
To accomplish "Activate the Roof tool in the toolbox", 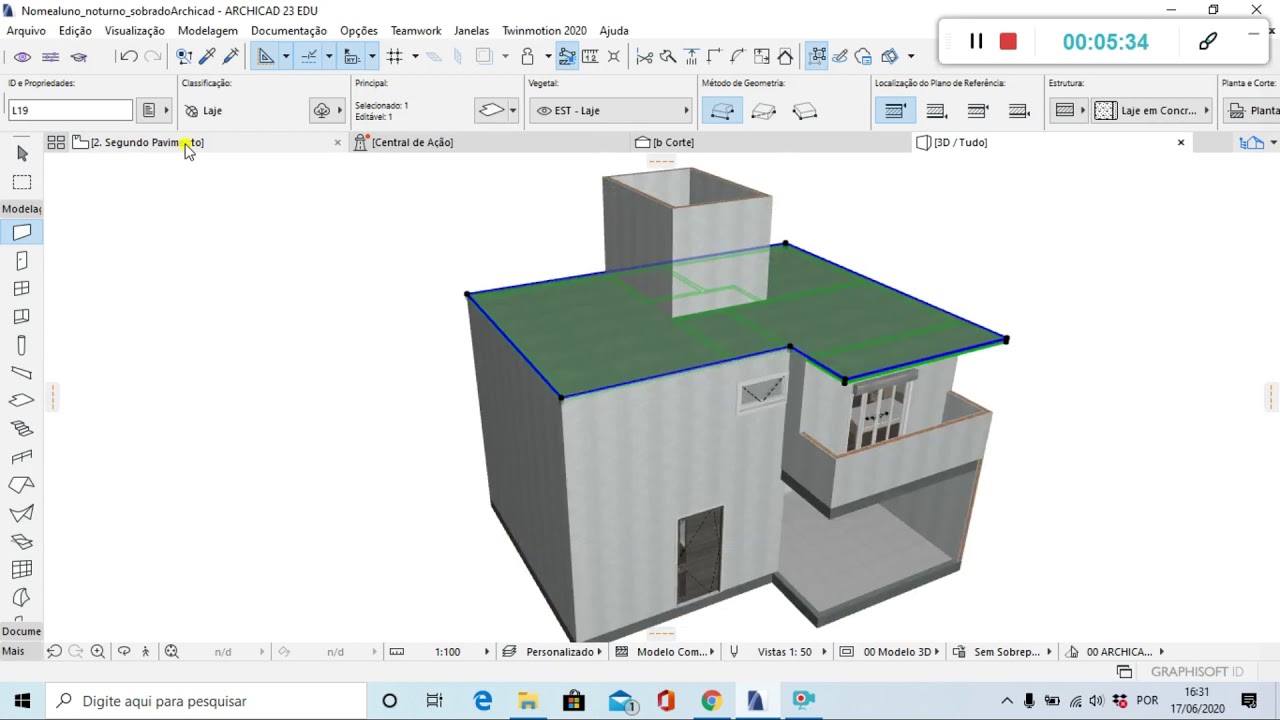I will pos(22,485).
